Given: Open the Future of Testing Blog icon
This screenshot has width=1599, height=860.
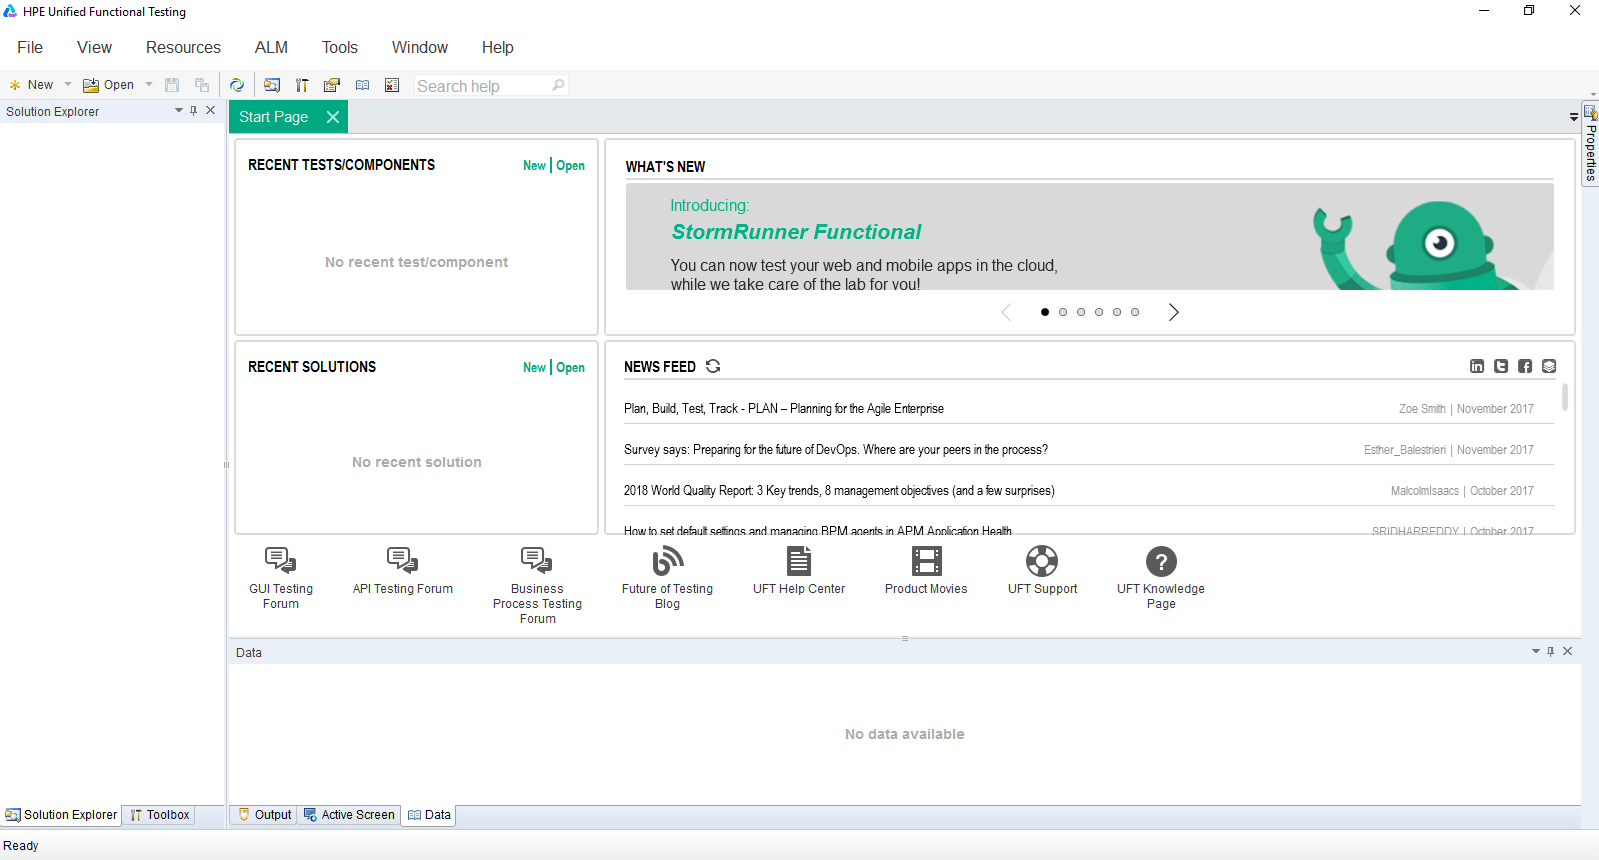Looking at the screenshot, I should tap(667, 561).
